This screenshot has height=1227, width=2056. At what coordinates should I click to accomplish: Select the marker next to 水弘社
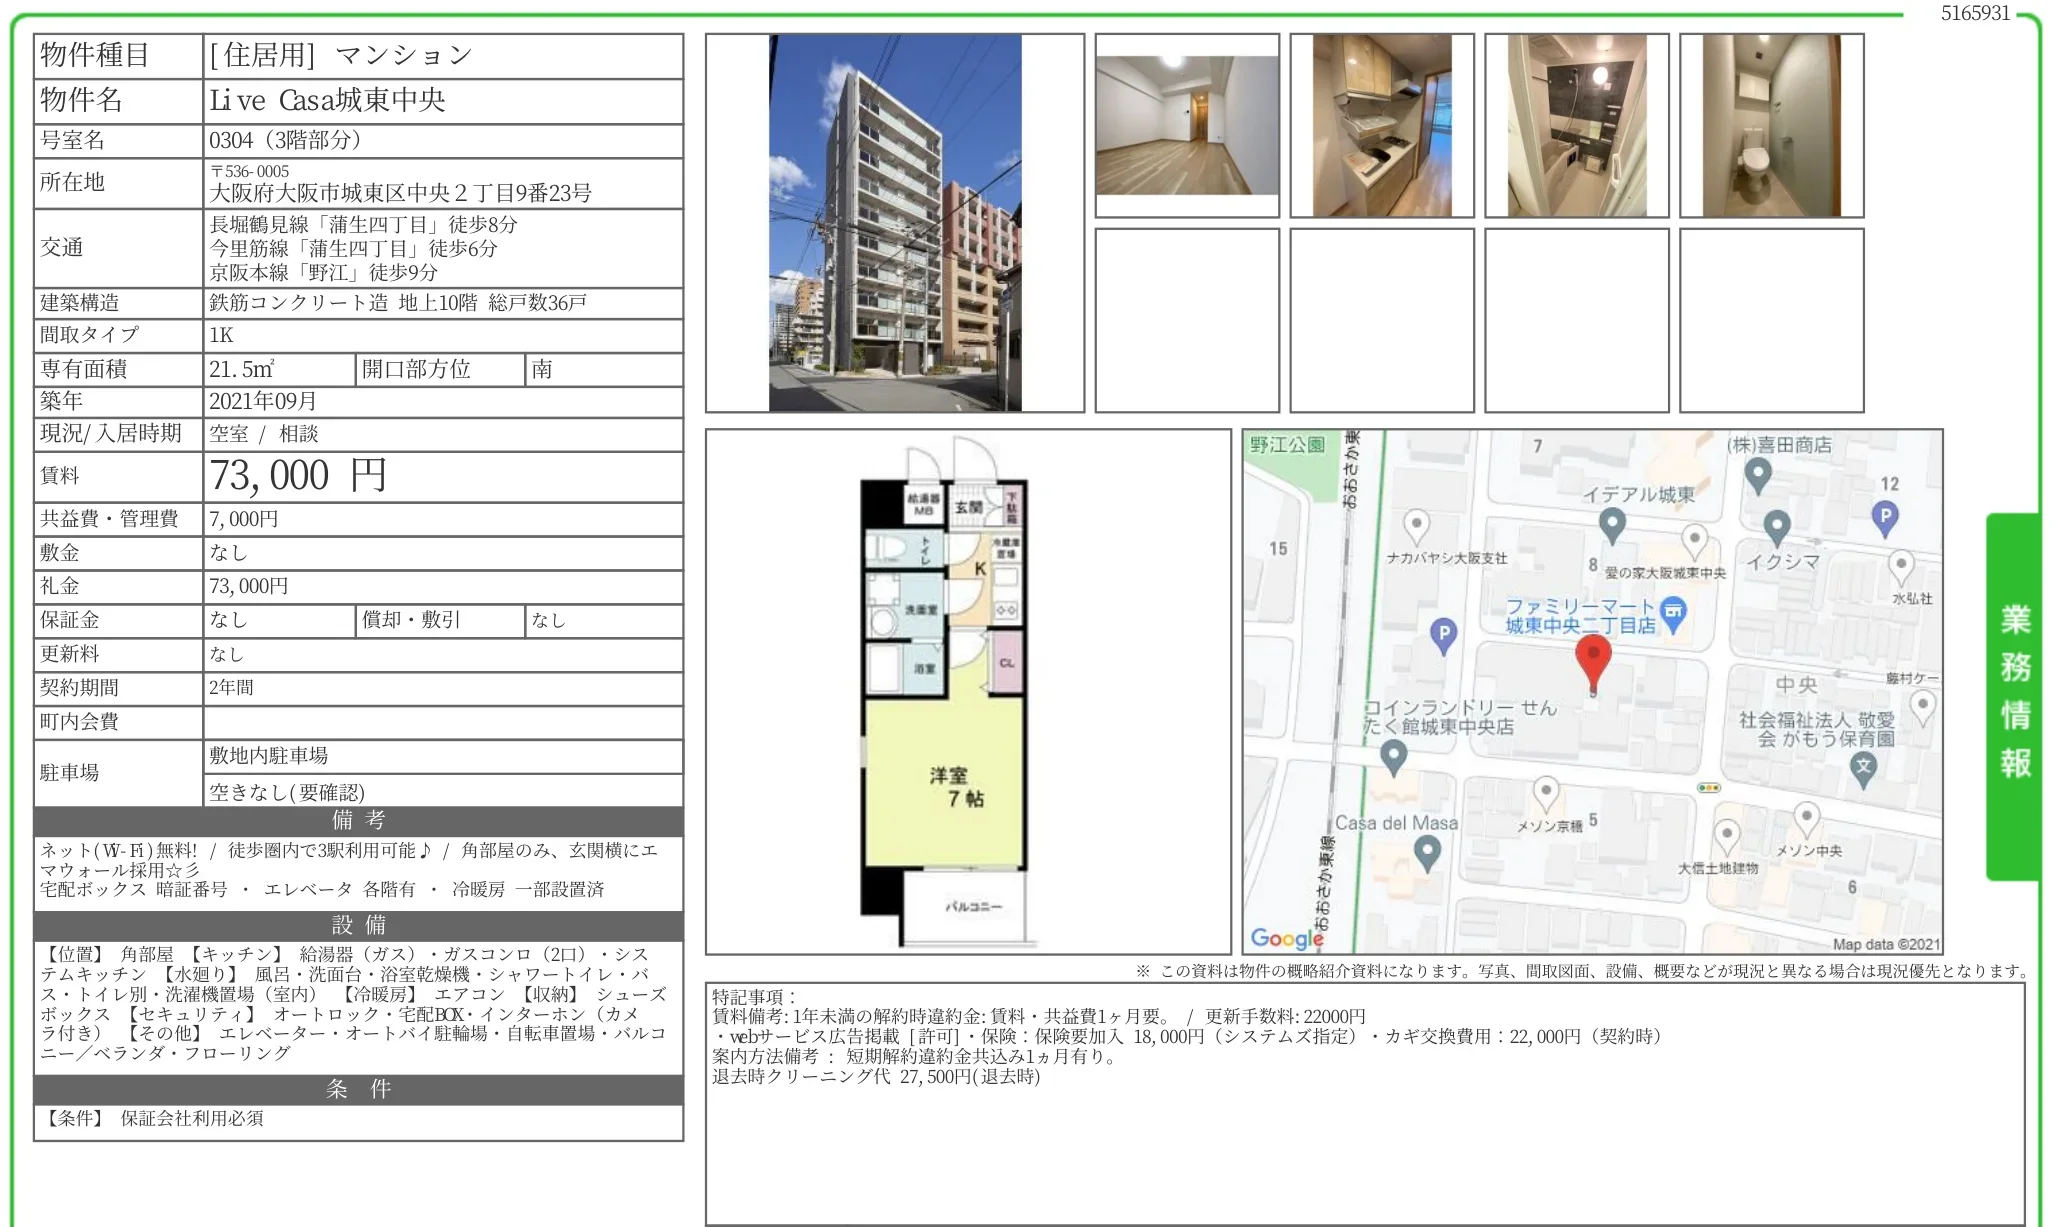(1901, 566)
